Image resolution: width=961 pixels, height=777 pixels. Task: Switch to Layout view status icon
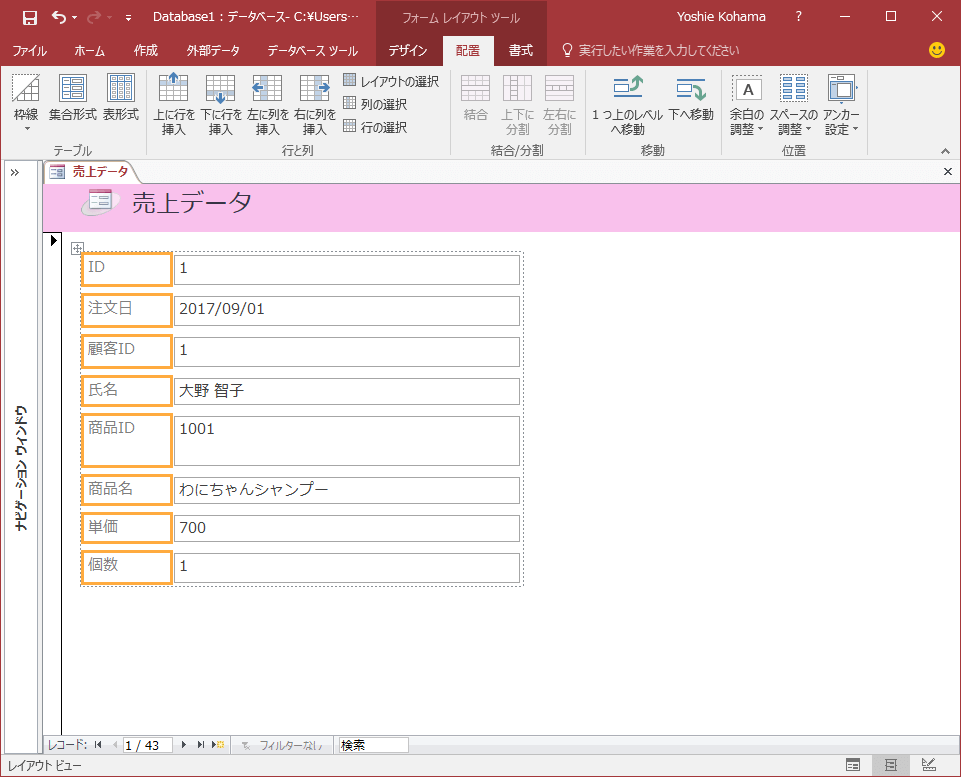pyautogui.click(x=891, y=765)
